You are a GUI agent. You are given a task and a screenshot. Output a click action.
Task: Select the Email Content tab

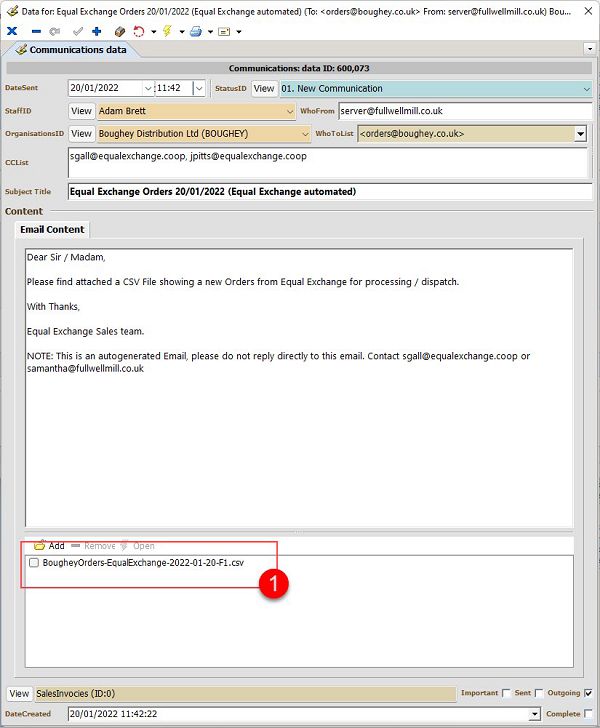point(52,229)
